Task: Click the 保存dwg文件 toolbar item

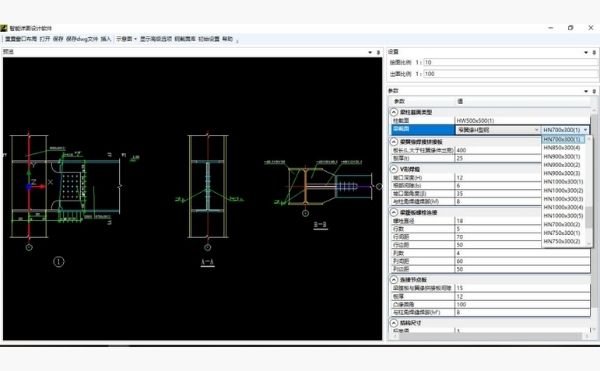Action: (82, 39)
